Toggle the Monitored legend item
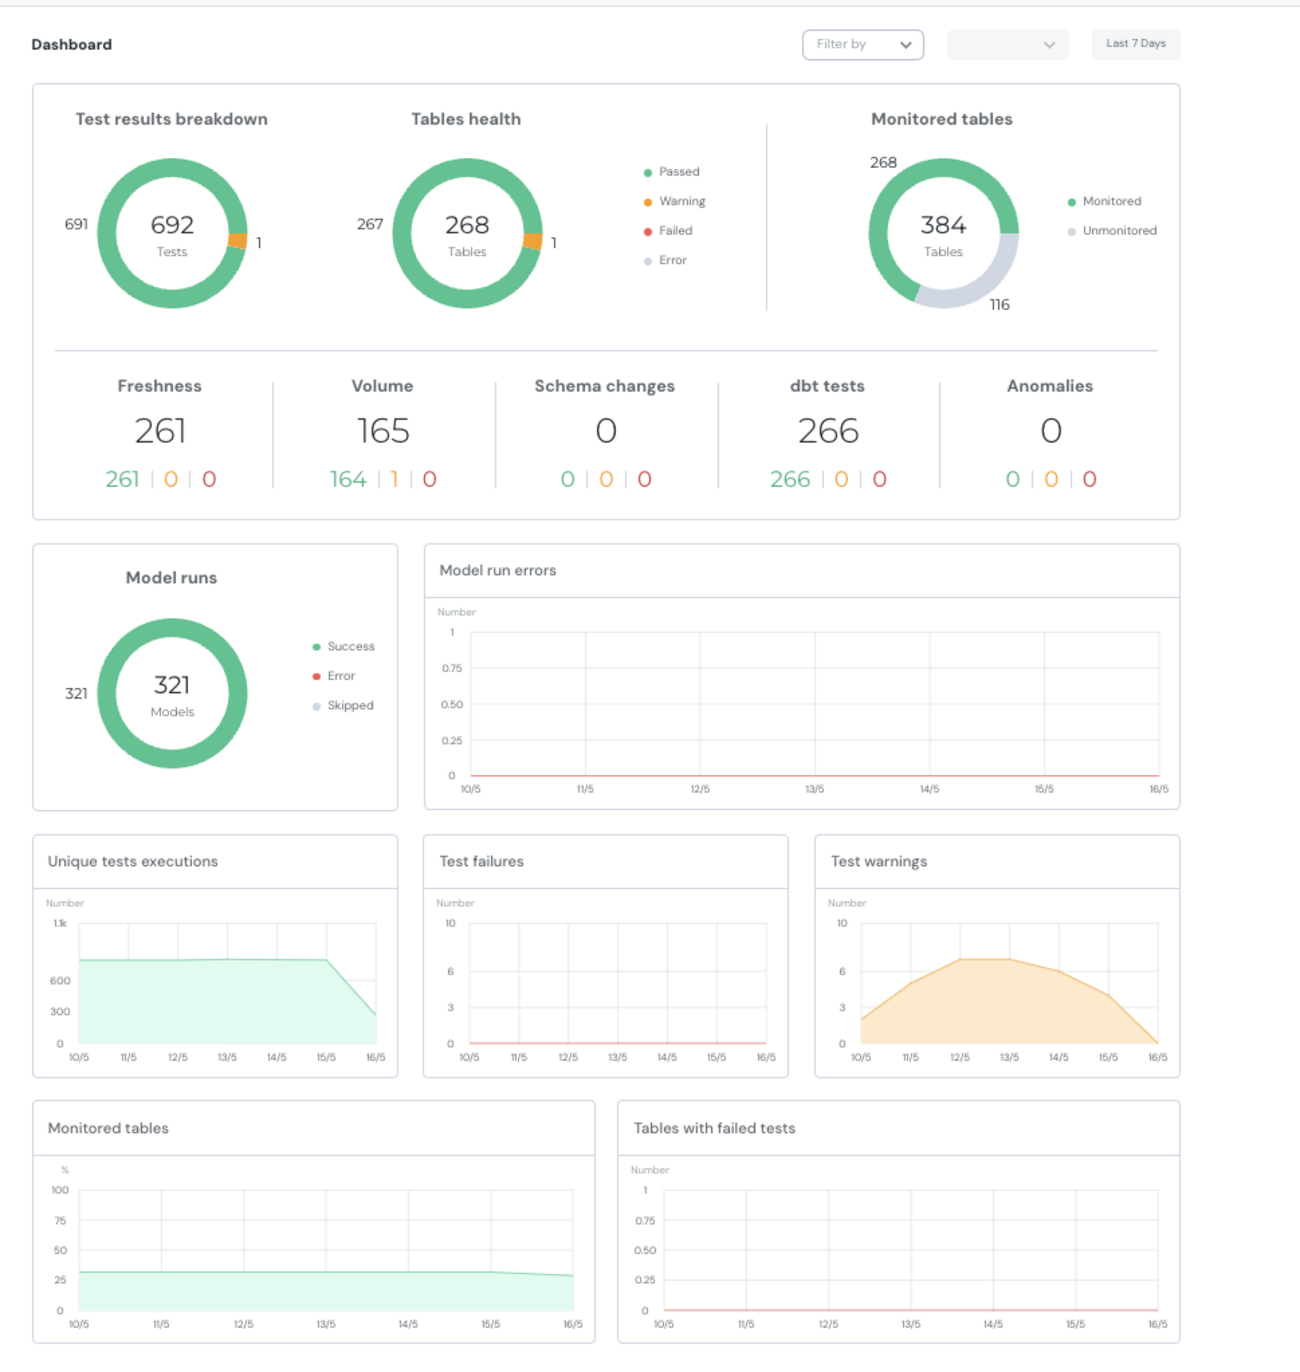 pos(1110,201)
